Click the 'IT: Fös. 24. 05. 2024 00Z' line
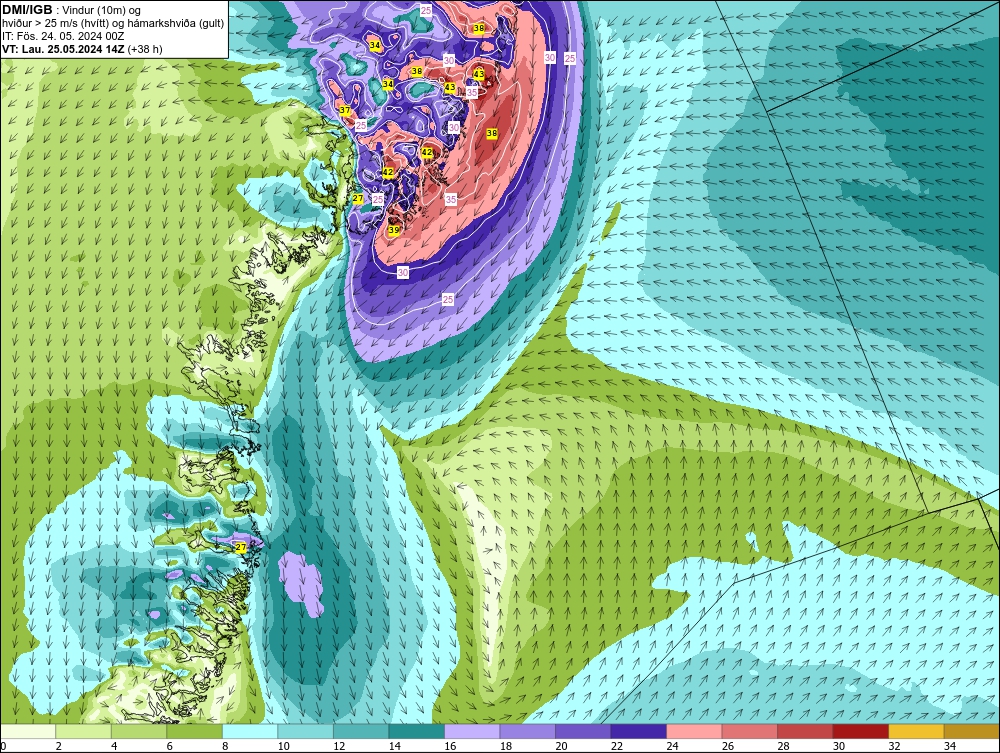1000x753 pixels. point(63,36)
